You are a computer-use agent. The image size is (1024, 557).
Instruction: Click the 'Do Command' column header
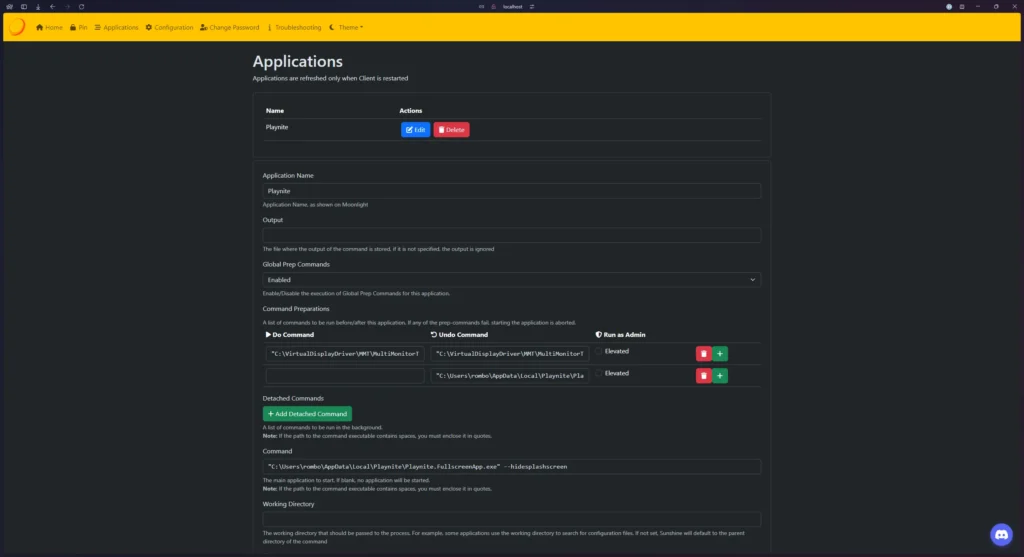pyautogui.click(x=289, y=334)
